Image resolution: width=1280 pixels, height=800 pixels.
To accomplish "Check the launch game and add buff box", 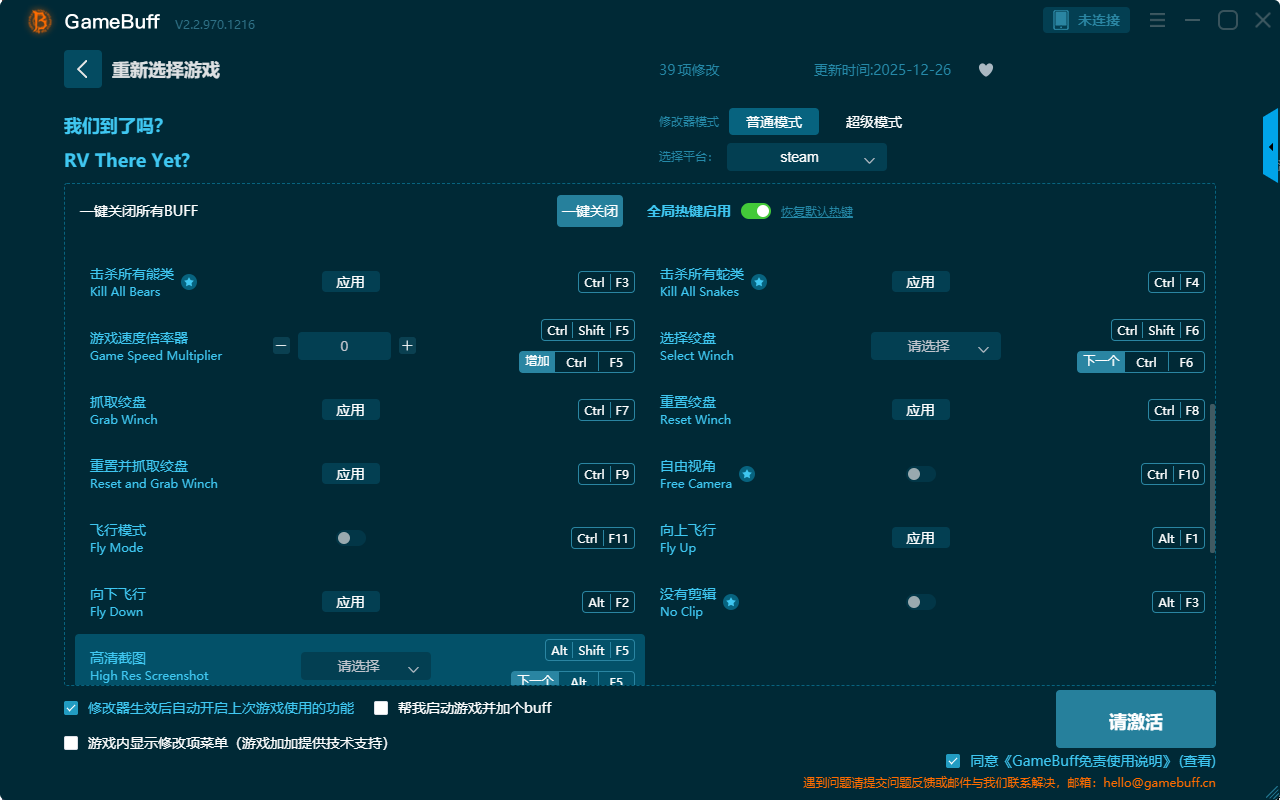I will (x=381, y=708).
